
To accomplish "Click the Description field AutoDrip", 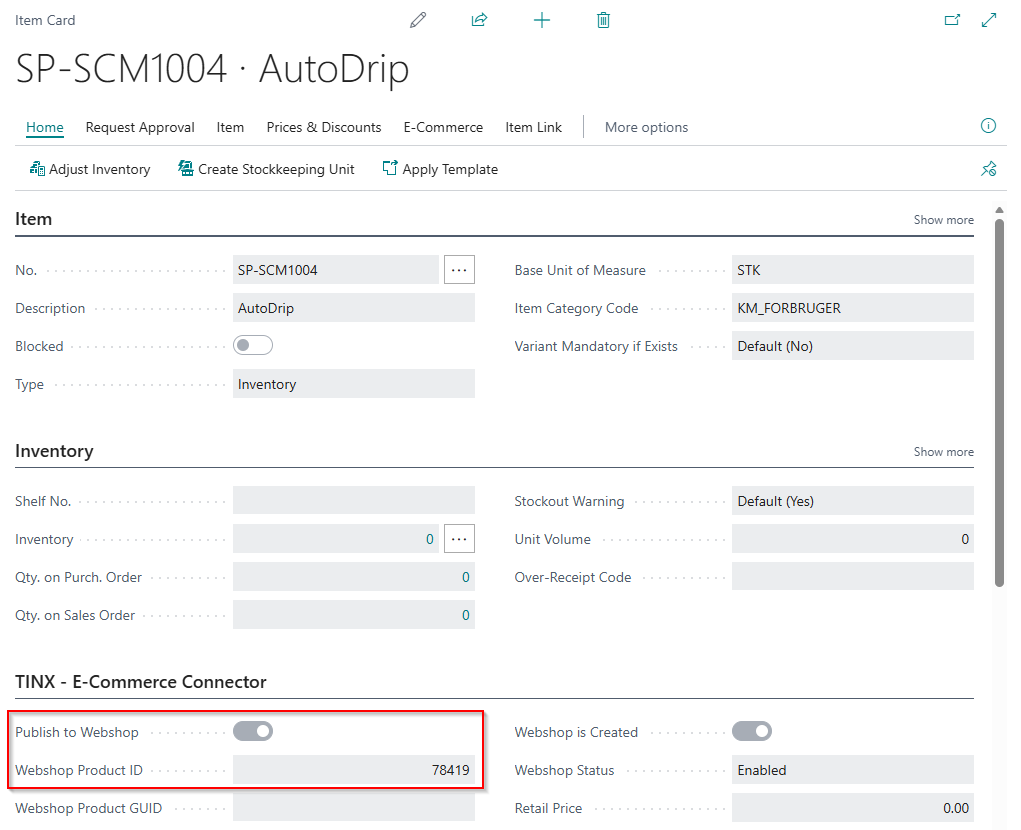I will pos(354,307).
